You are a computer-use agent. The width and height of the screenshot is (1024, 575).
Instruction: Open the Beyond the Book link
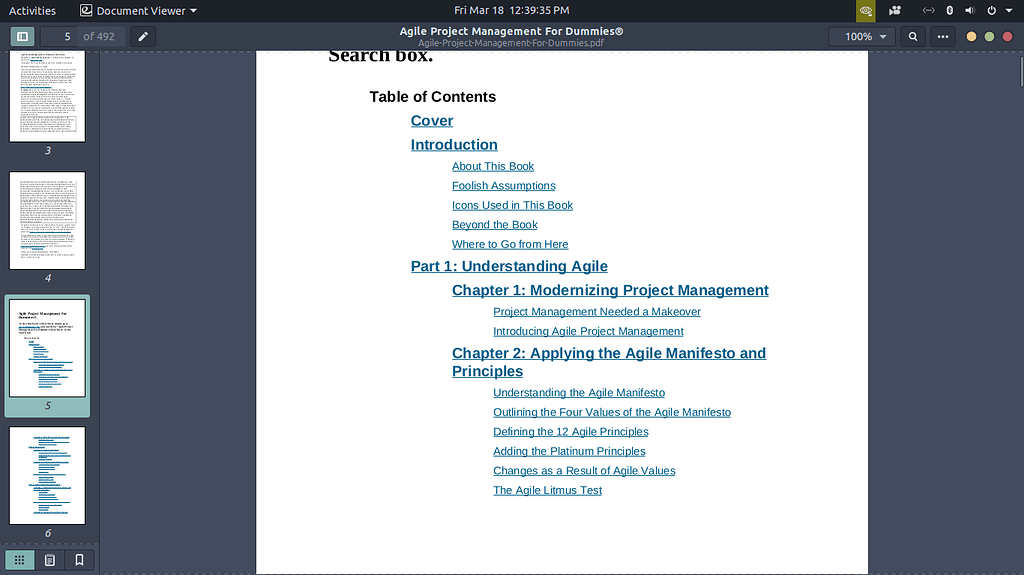[494, 225]
